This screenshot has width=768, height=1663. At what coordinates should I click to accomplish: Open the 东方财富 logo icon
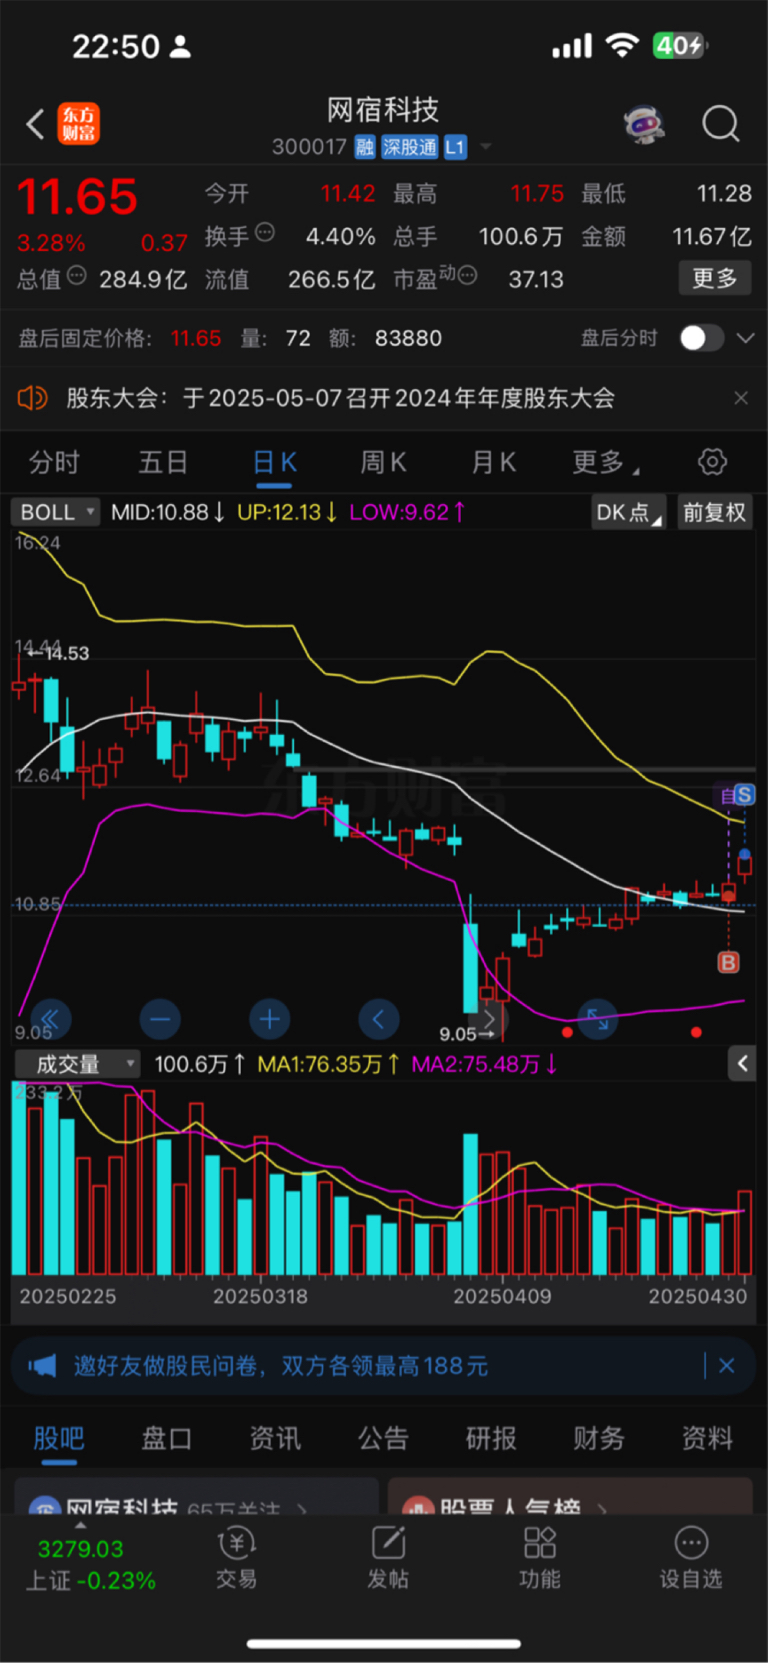(79, 124)
